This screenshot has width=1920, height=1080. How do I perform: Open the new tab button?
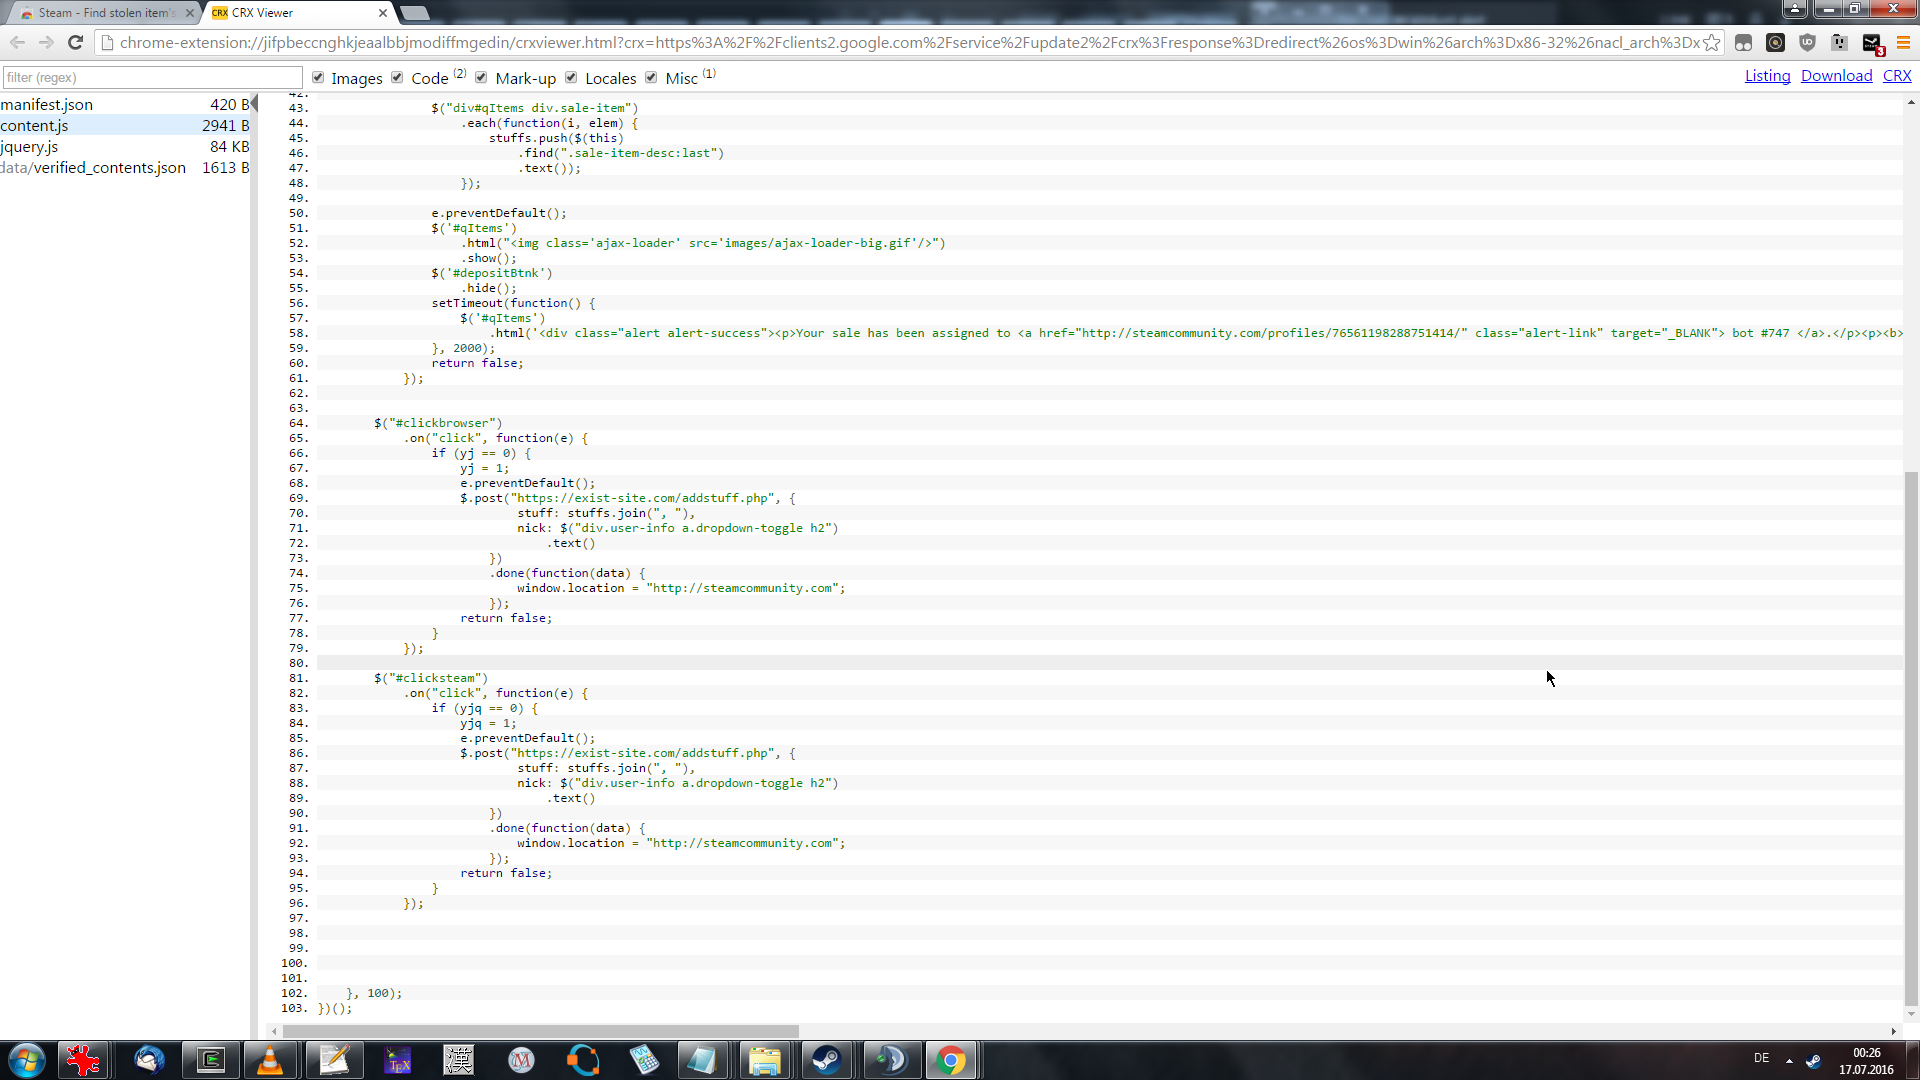[x=414, y=13]
